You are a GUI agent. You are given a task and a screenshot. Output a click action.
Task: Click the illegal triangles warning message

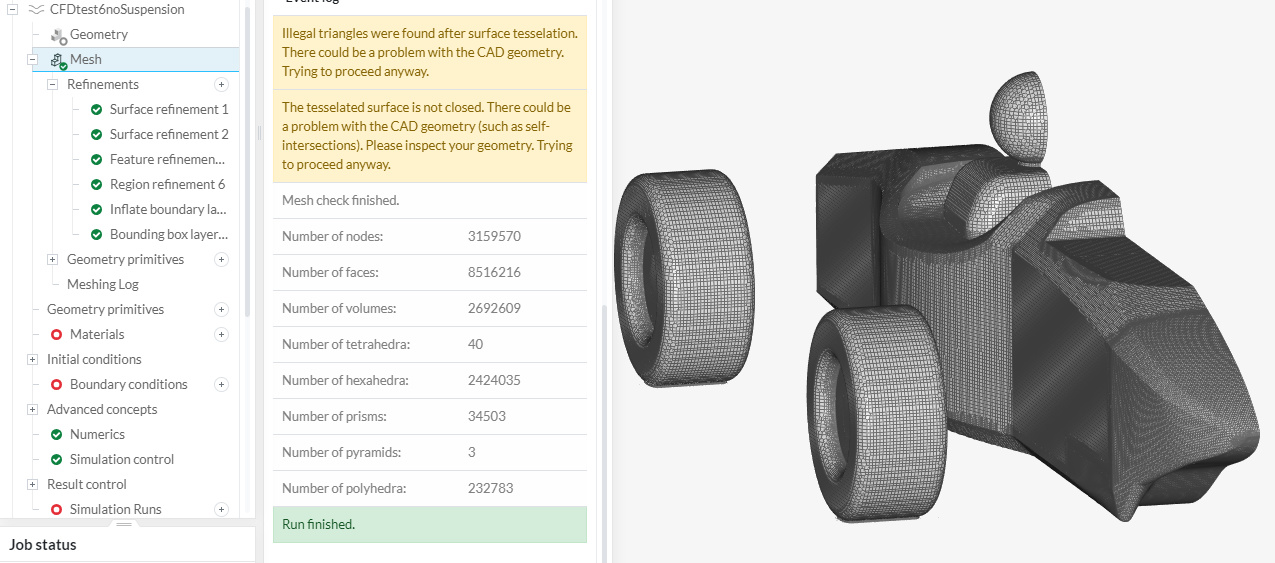[430, 53]
